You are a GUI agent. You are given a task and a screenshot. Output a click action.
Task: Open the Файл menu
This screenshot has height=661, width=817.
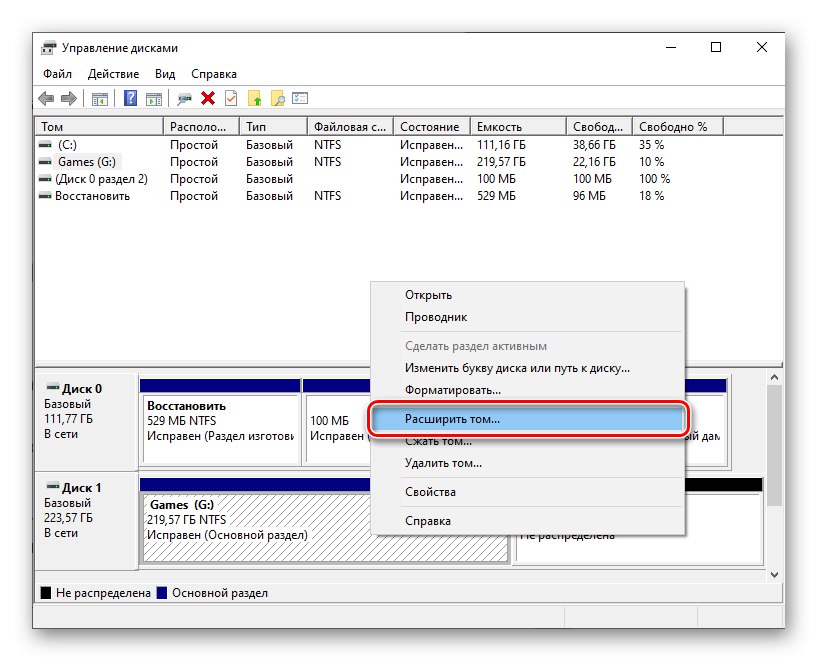[x=58, y=74]
